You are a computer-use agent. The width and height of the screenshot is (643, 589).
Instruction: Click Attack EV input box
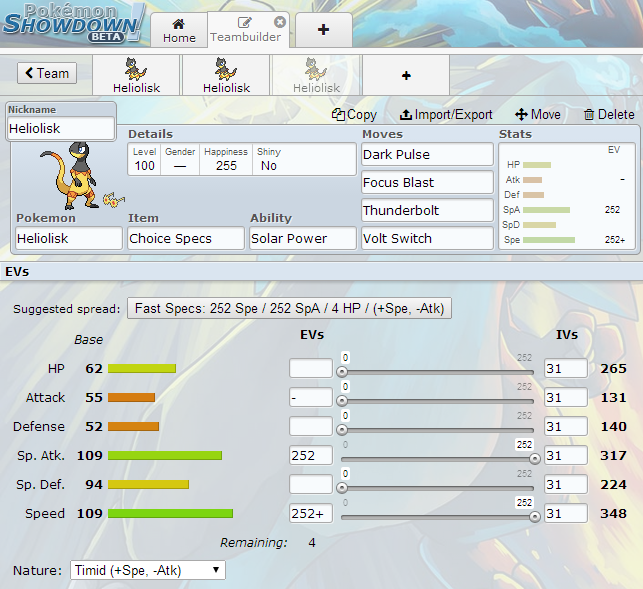pyautogui.click(x=311, y=397)
